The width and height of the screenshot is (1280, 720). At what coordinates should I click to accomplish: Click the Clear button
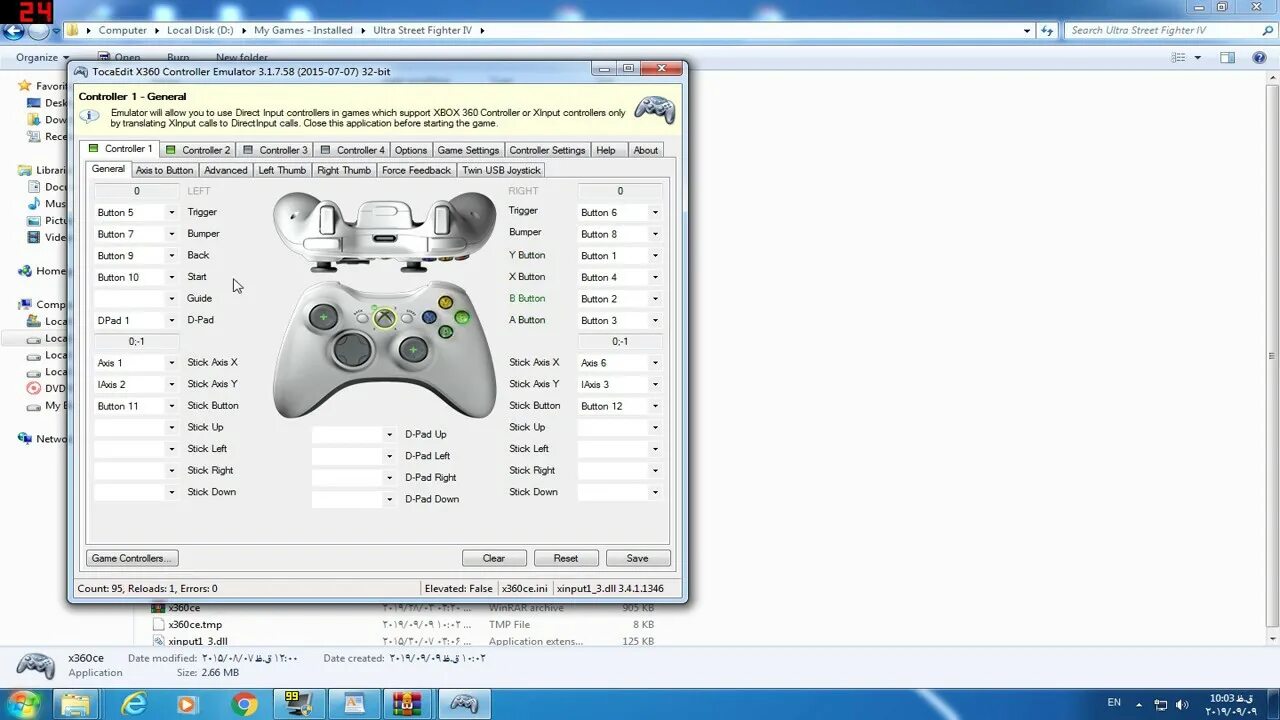click(x=494, y=558)
